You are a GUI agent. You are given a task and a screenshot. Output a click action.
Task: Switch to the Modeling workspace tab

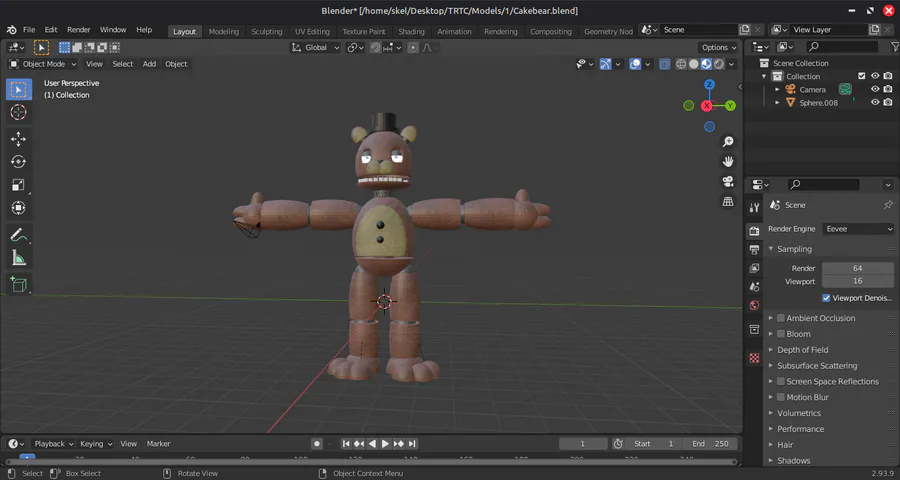tap(223, 32)
